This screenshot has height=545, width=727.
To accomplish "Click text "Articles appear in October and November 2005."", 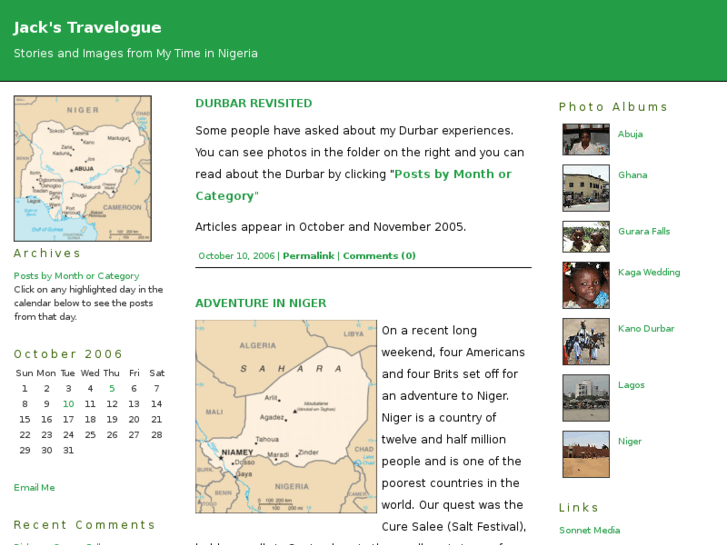I will click(x=331, y=227).
